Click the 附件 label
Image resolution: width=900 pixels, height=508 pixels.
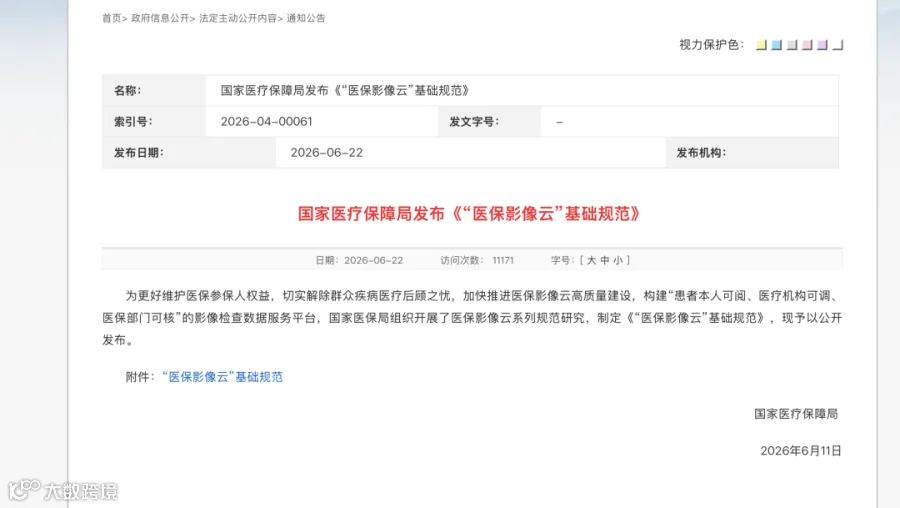click(140, 377)
